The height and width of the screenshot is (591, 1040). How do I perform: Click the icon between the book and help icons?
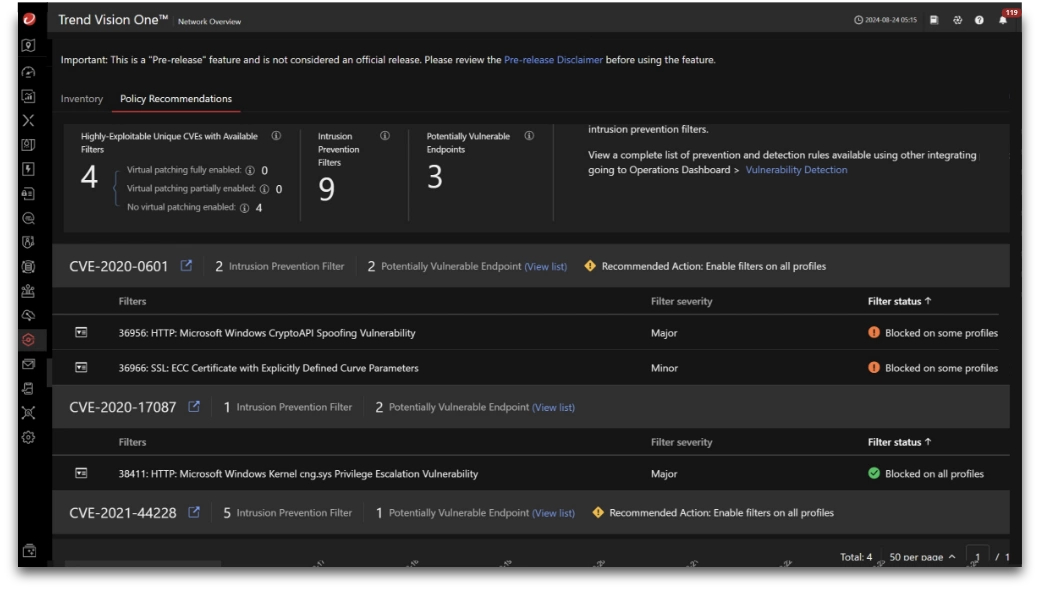(x=957, y=20)
